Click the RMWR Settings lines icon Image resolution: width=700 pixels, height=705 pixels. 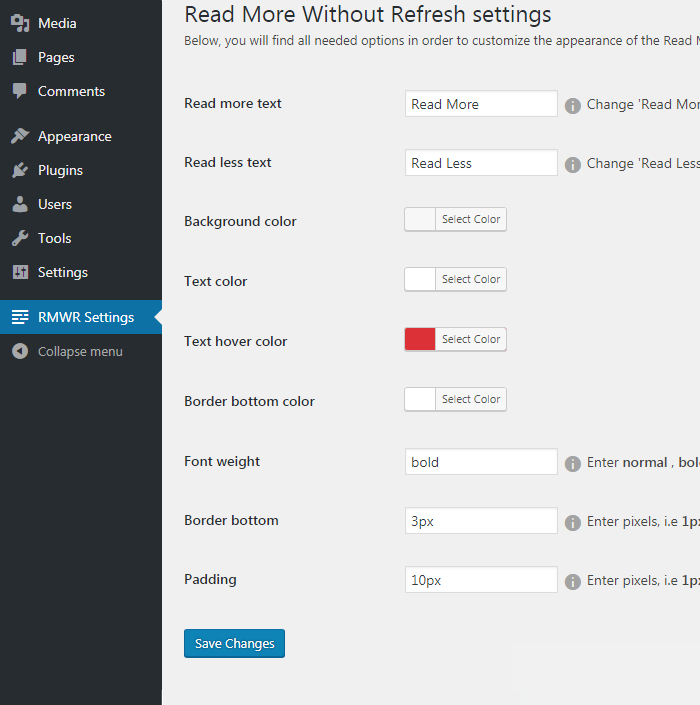20,317
